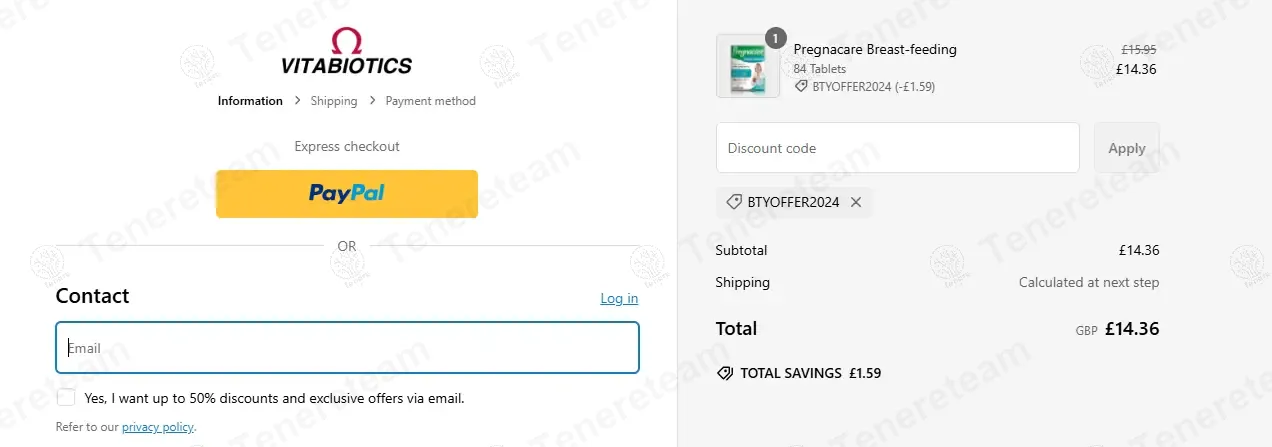The height and width of the screenshot is (447, 1272).
Task: Click the Vitabiotics logo
Action: coord(346,52)
